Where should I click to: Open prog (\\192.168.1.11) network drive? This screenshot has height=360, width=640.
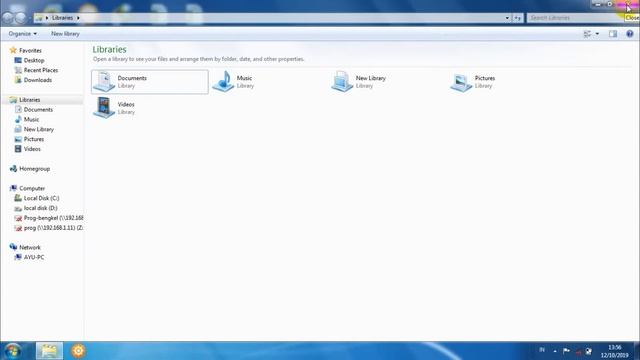[49, 228]
